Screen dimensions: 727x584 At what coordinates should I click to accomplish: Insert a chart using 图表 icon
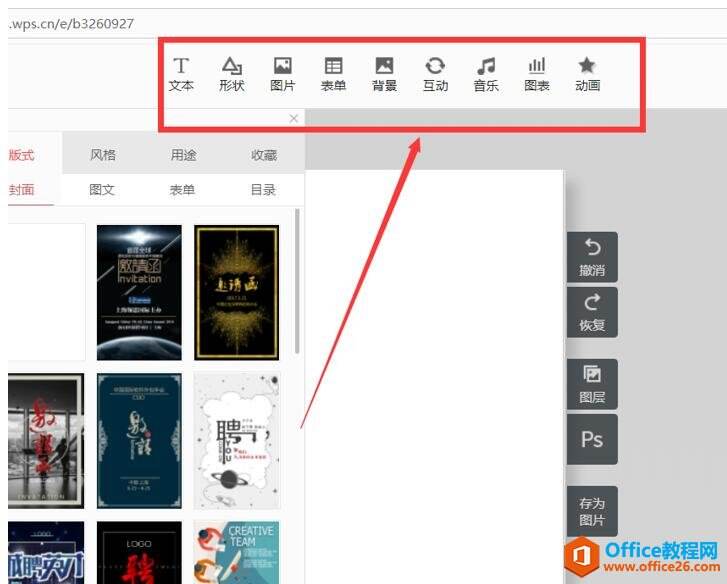pyautogui.click(x=537, y=74)
